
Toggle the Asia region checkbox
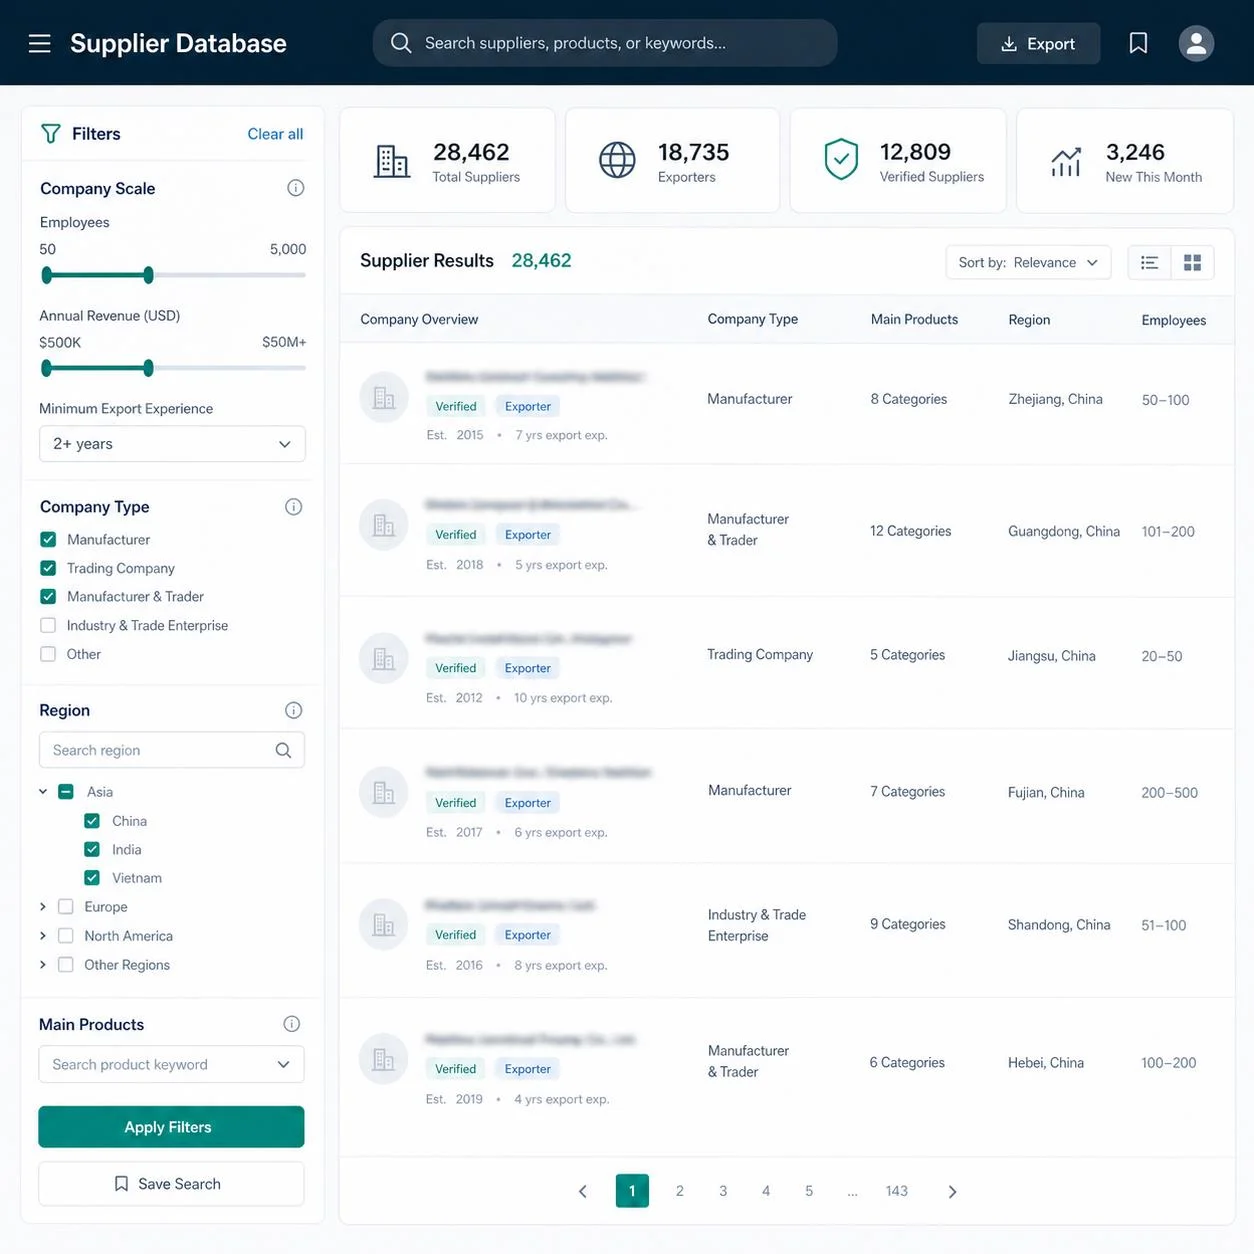66,792
